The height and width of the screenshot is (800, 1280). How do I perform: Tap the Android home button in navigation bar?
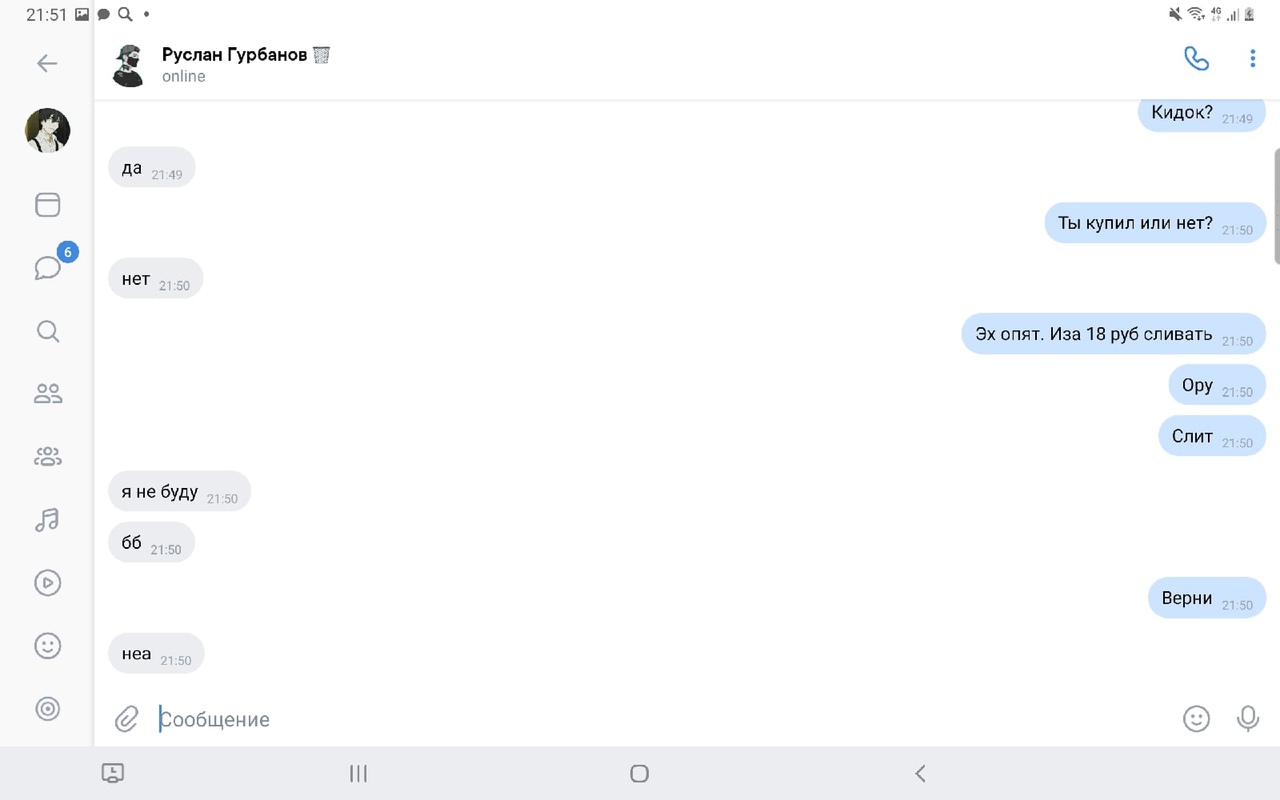640,773
